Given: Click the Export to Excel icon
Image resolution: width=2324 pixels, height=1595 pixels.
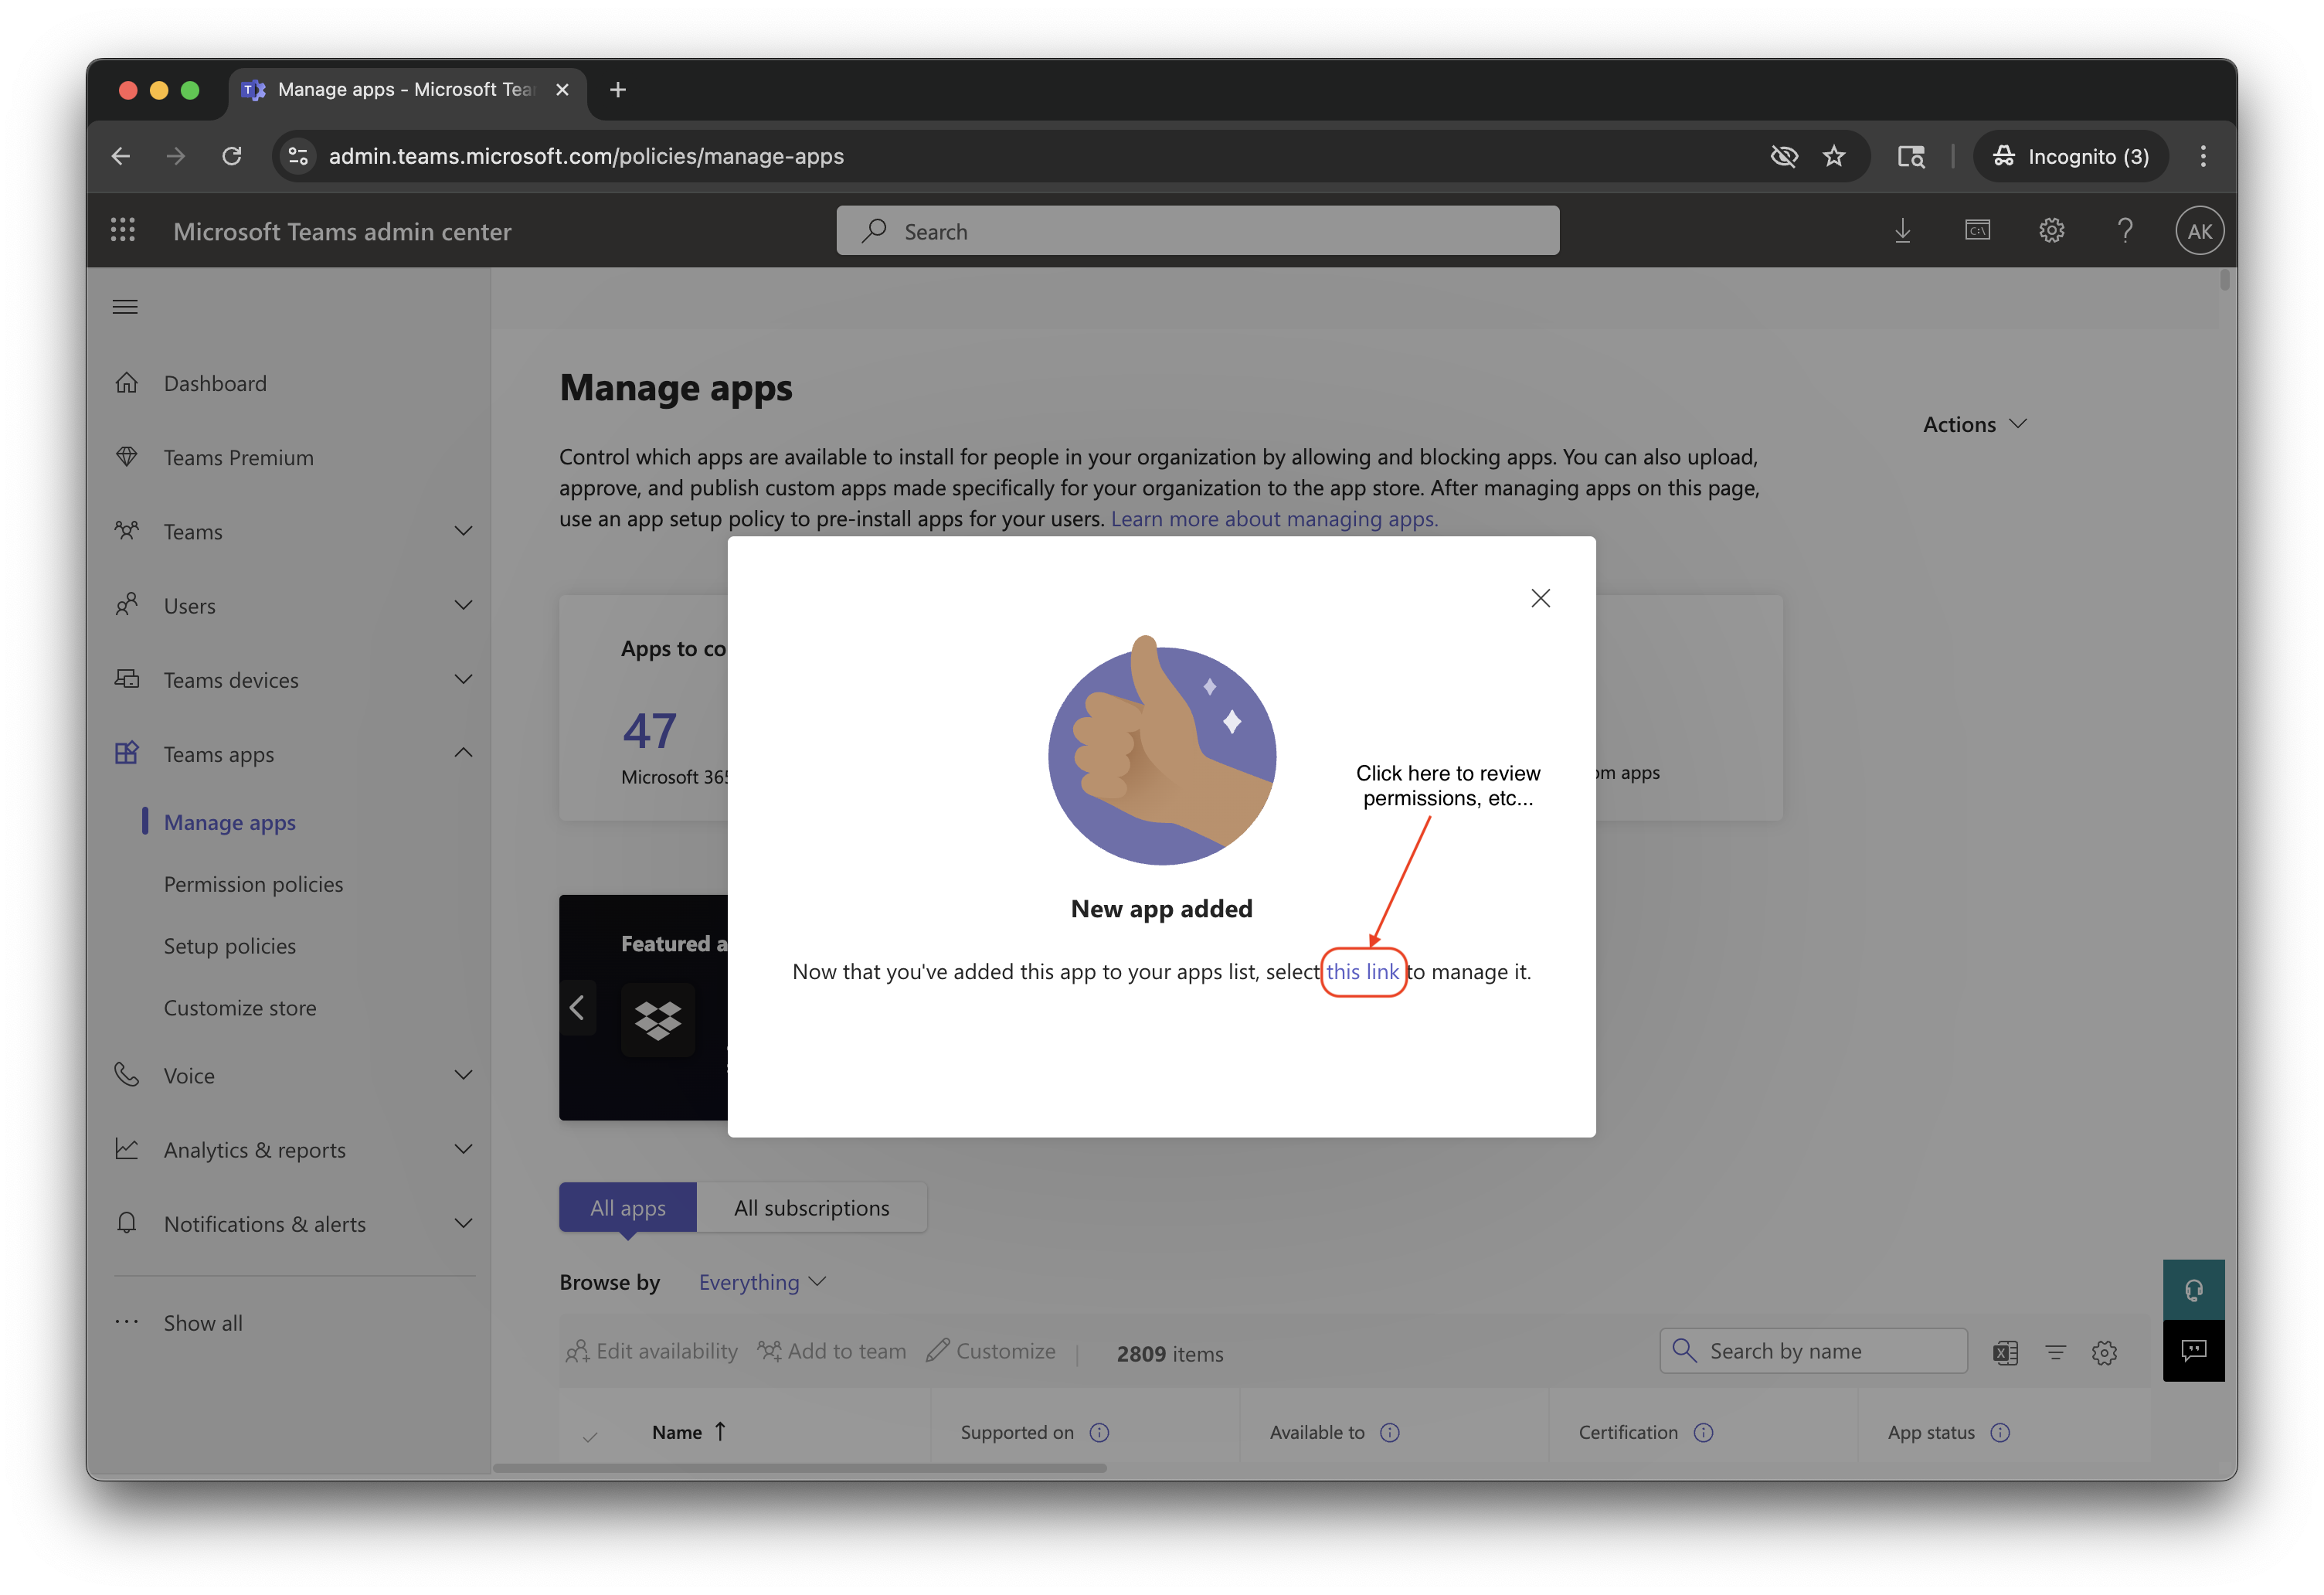Looking at the screenshot, I should (2005, 1353).
